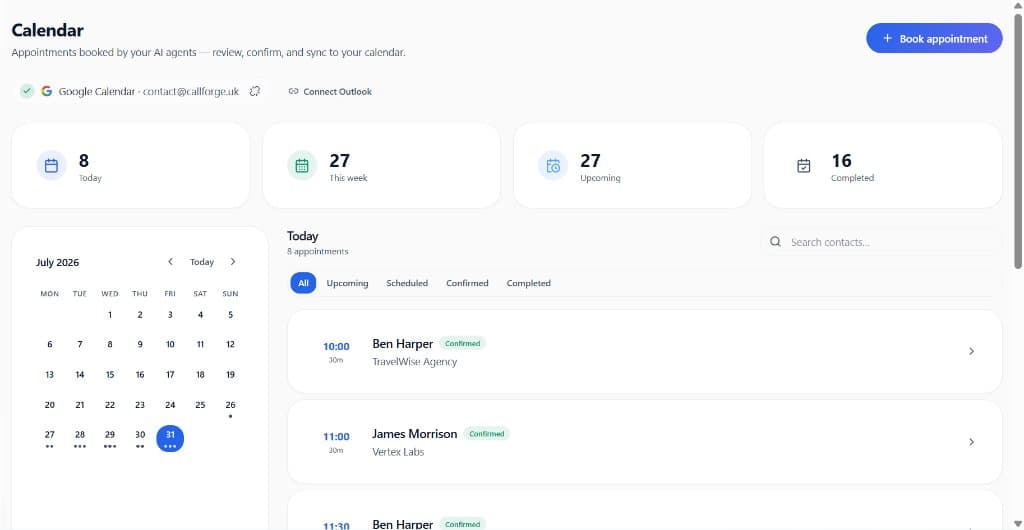
Task: Click the Confirmed badge on 10:00 Ben Harper
Action: 462,343
